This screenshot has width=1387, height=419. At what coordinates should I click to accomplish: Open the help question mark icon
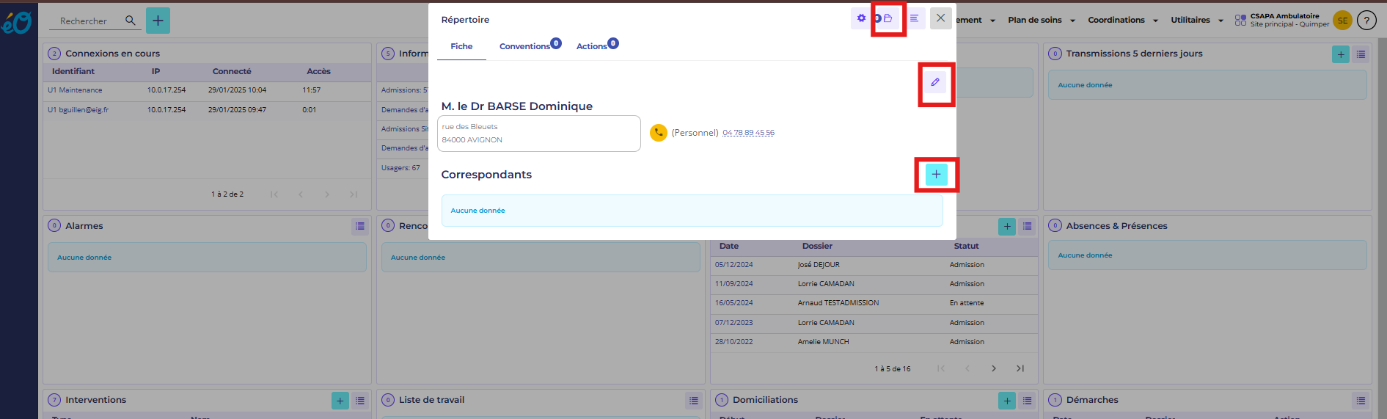(x=1367, y=20)
